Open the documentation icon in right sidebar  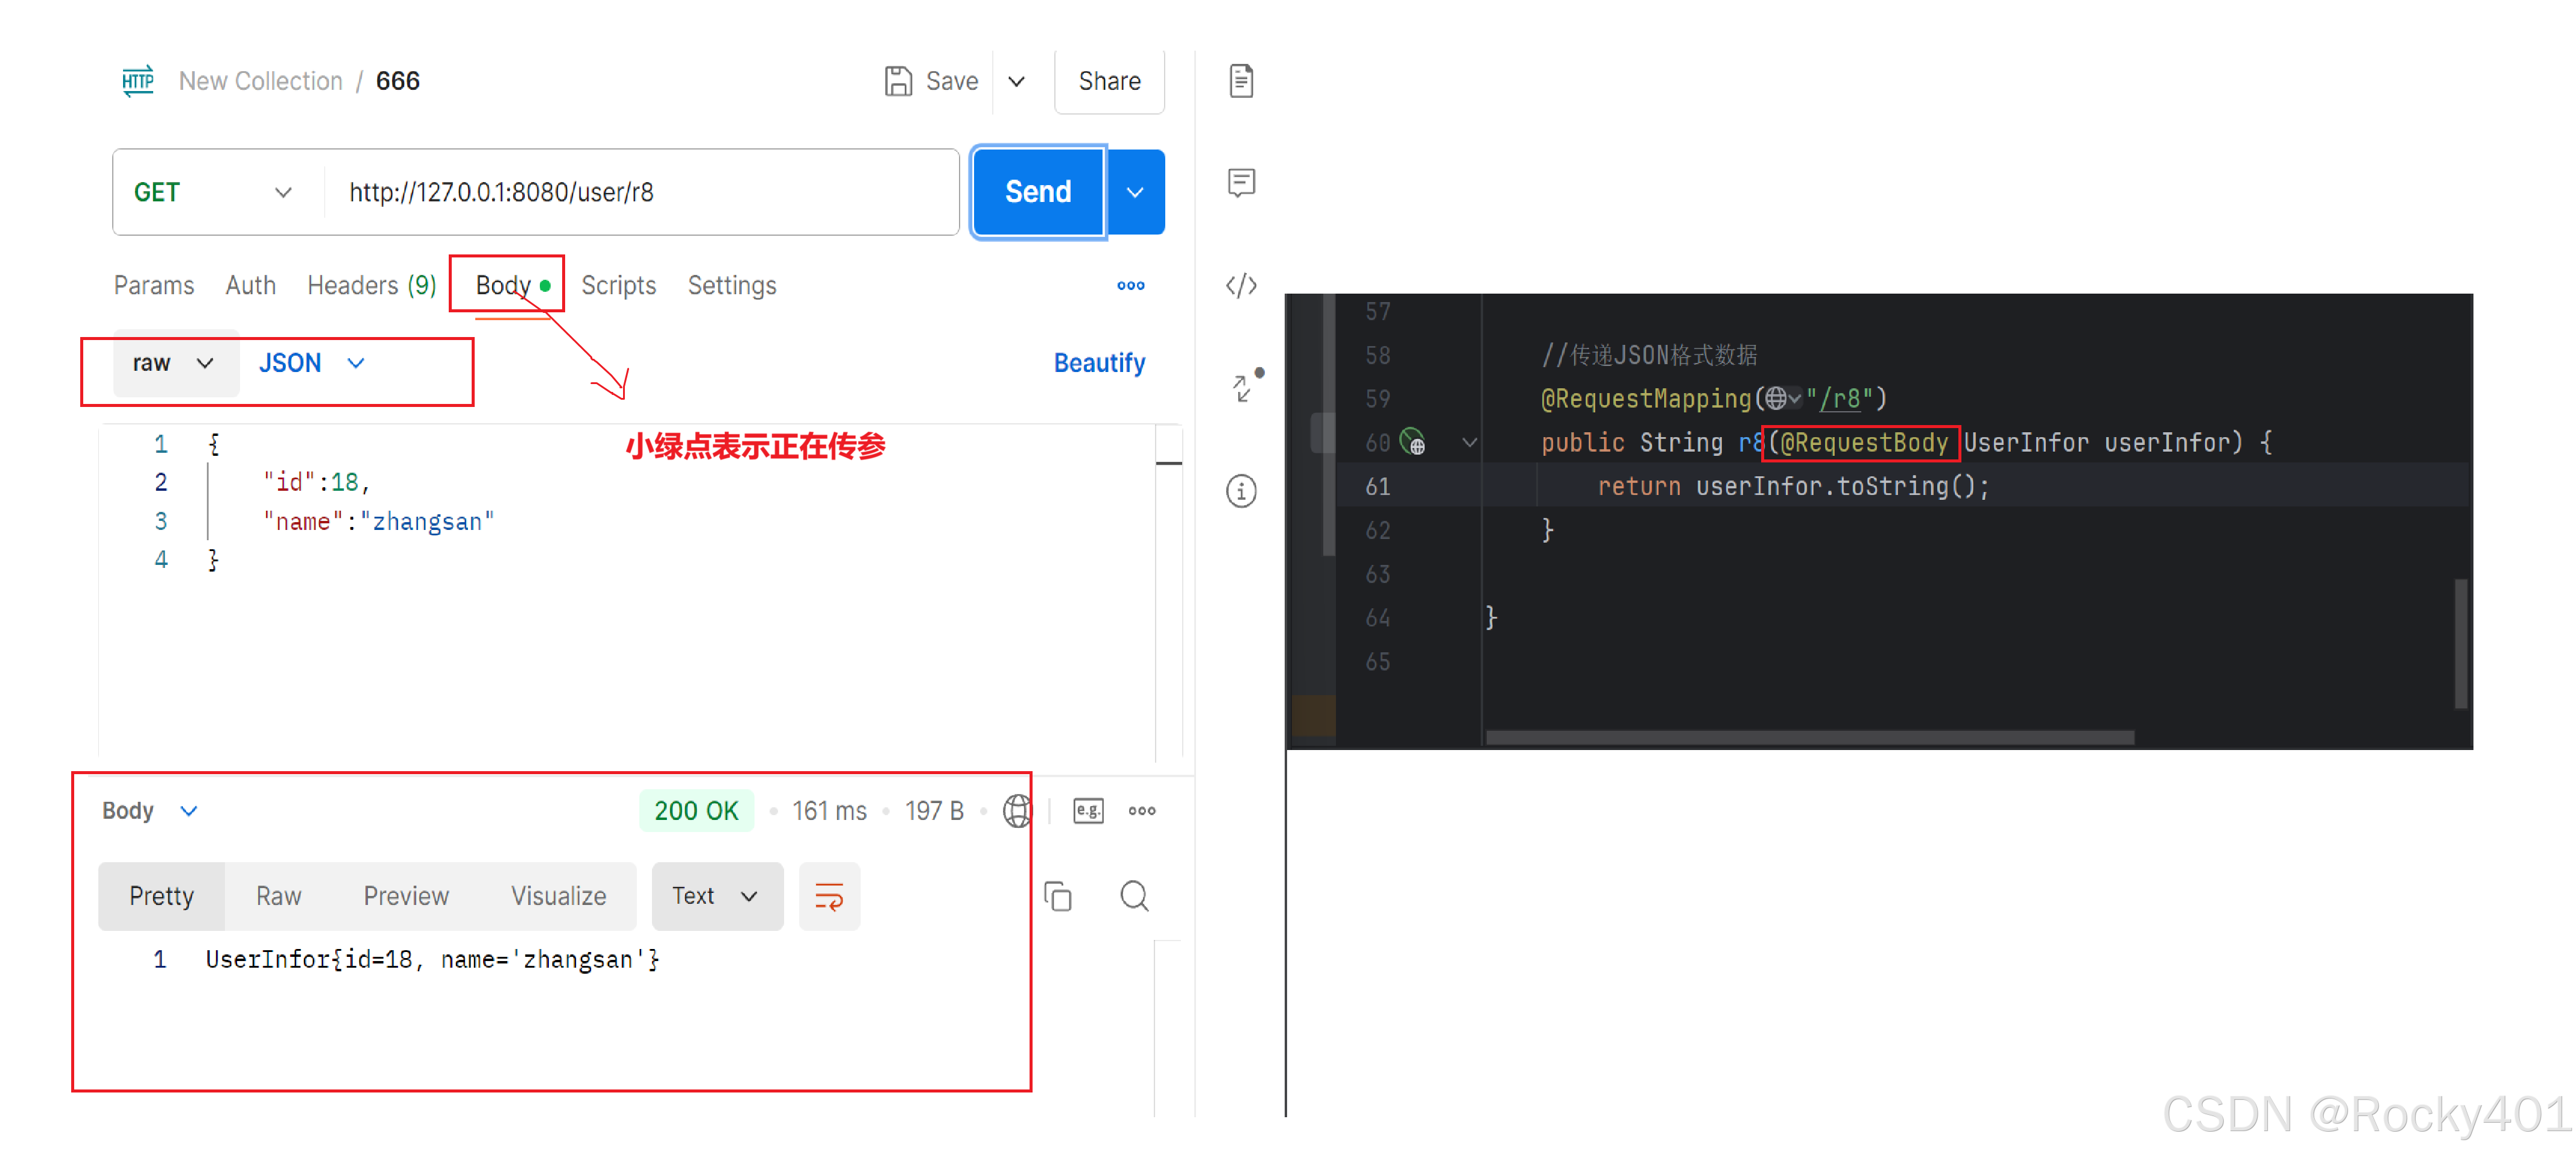tap(1240, 81)
